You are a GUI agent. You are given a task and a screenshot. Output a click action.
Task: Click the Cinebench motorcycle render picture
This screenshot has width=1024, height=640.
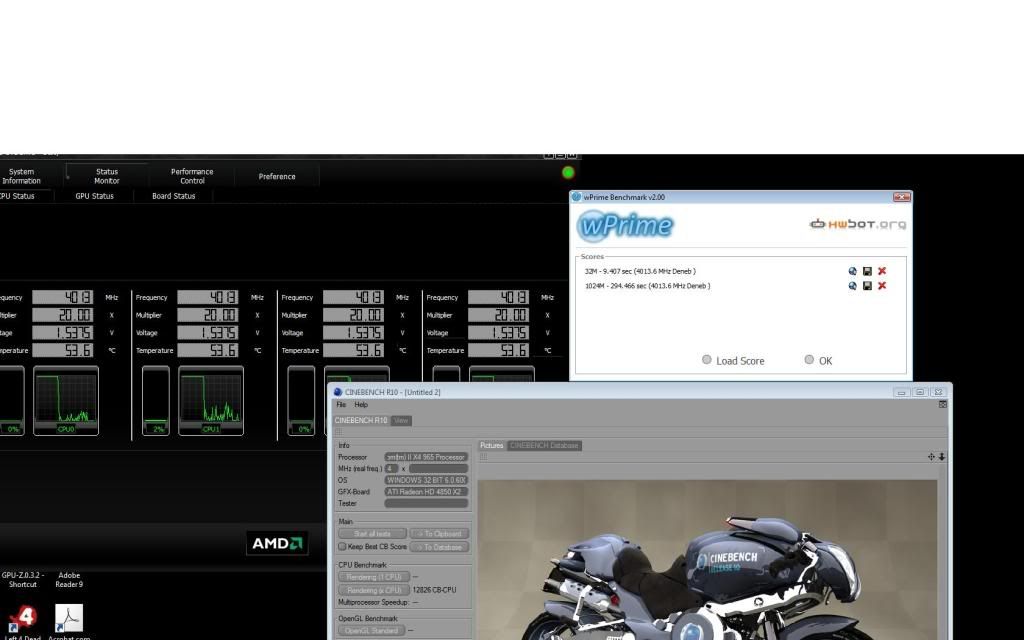pos(707,560)
